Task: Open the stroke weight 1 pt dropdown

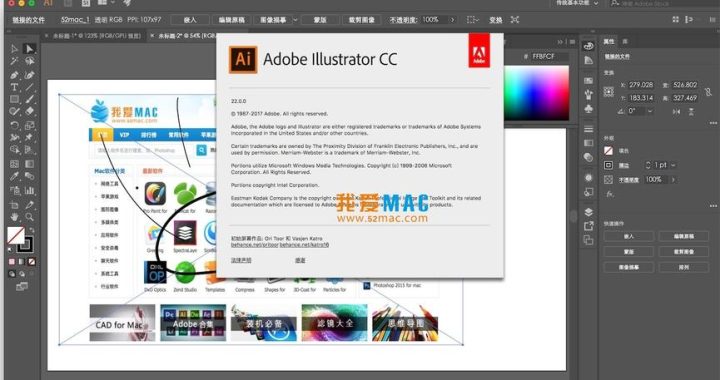Action: [x=673, y=165]
